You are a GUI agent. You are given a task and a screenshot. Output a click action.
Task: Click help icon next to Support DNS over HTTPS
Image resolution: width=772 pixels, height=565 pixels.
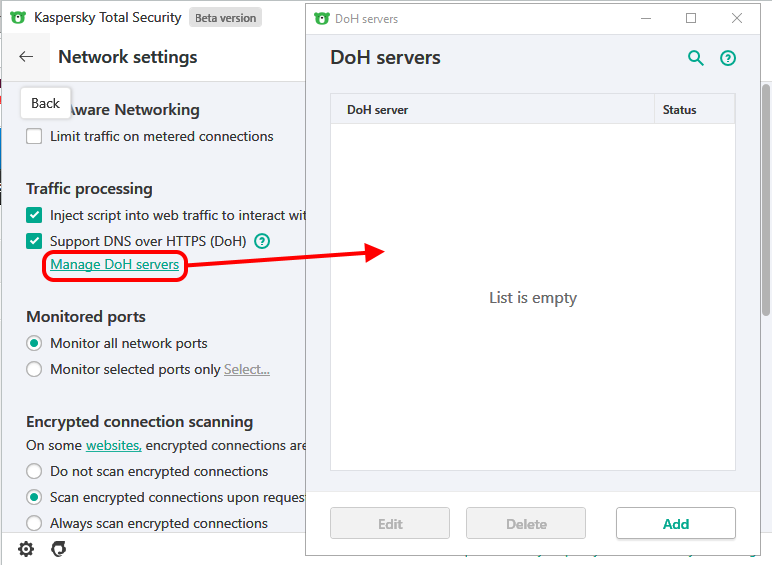[262, 241]
